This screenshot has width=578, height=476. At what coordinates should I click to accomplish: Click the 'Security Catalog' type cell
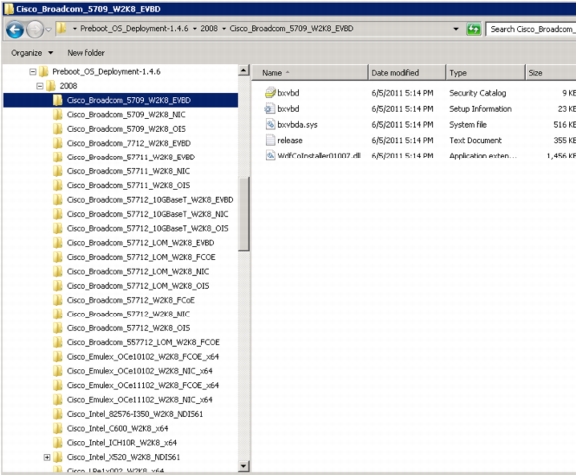(477, 93)
